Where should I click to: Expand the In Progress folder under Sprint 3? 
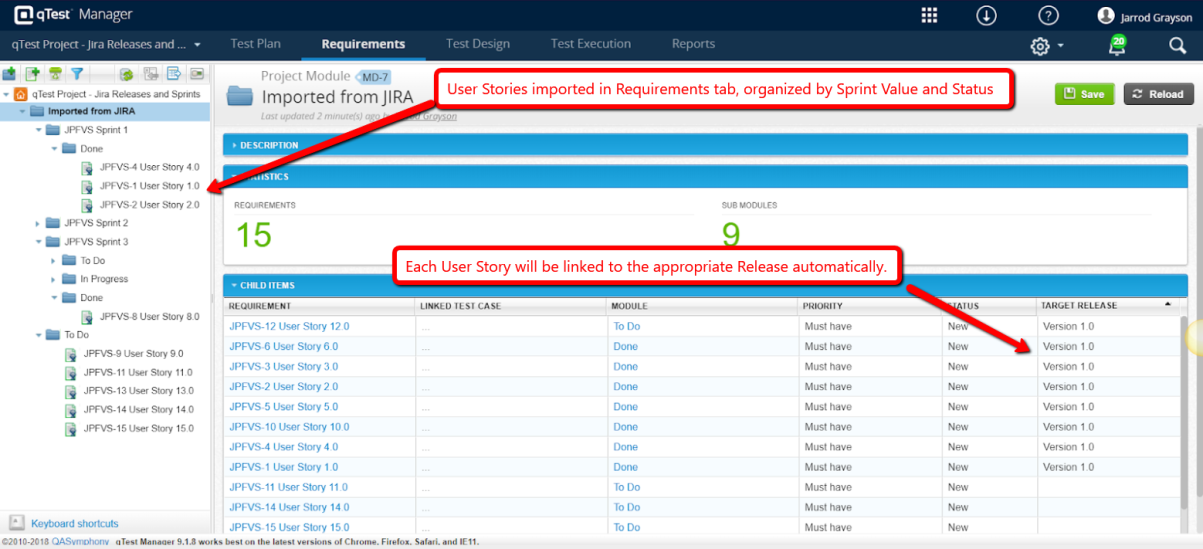(55, 279)
